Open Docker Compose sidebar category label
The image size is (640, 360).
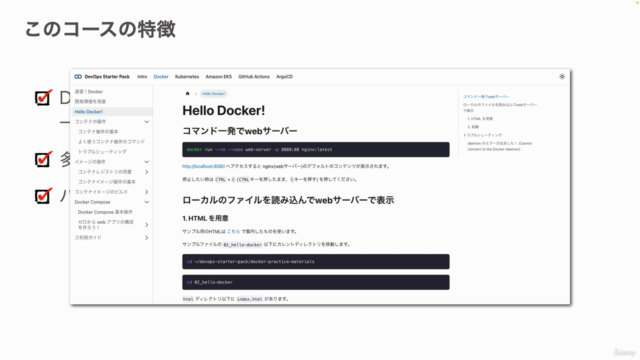coord(92,202)
